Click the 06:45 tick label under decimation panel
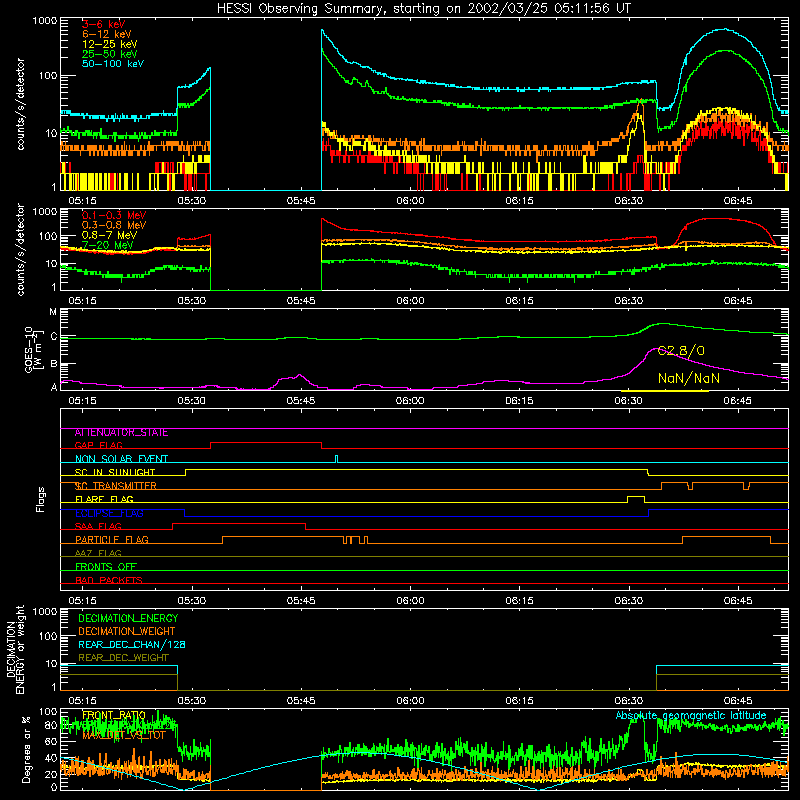The image size is (800, 800). click(x=737, y=701)
